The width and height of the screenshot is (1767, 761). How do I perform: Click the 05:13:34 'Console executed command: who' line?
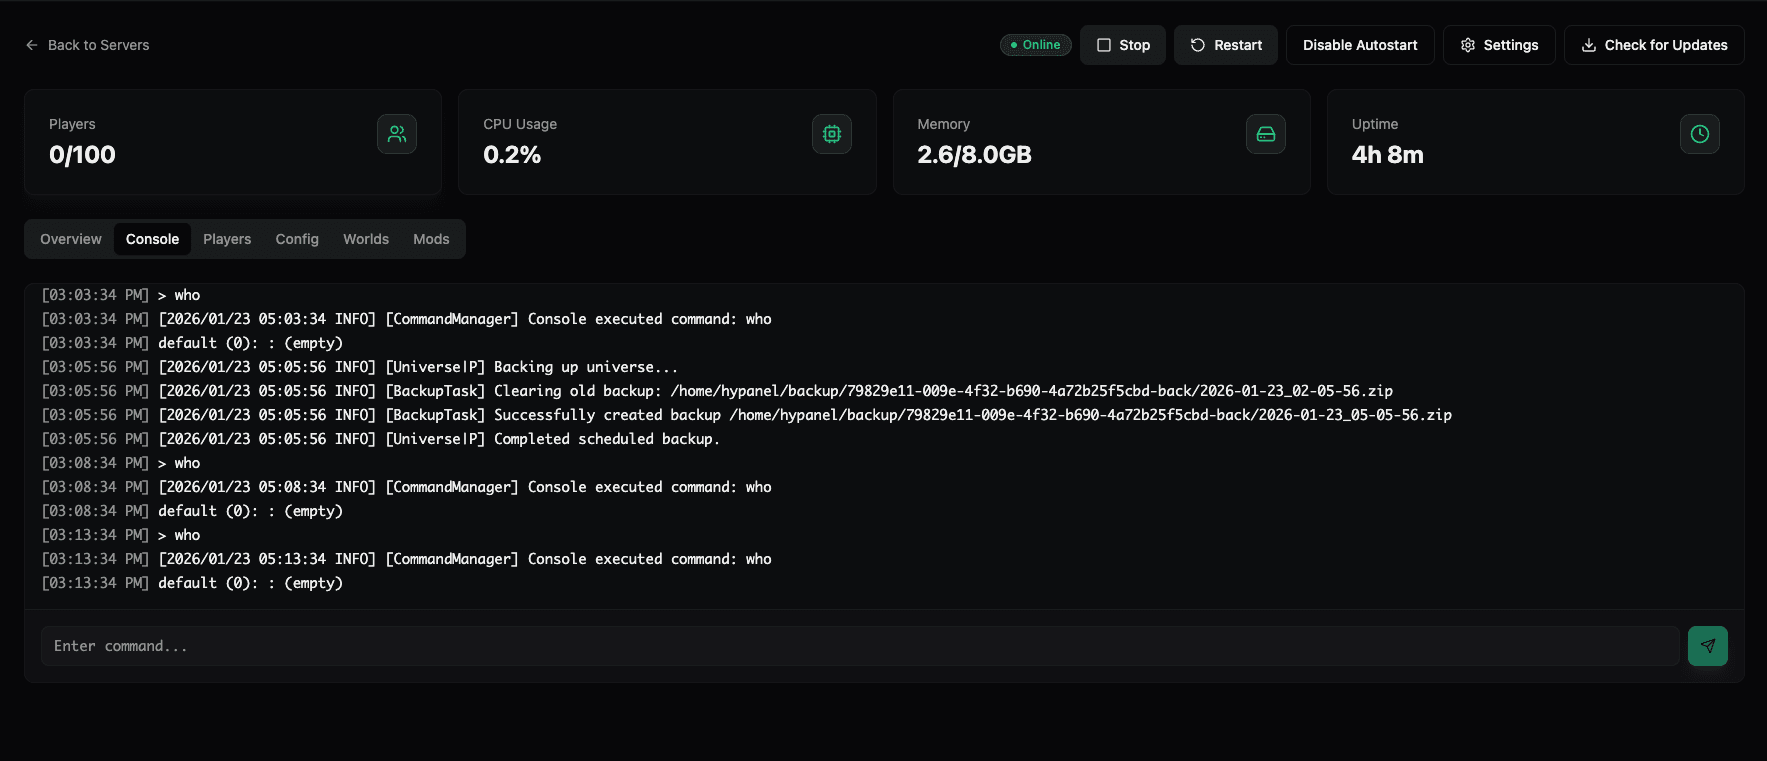coord(406,559)
